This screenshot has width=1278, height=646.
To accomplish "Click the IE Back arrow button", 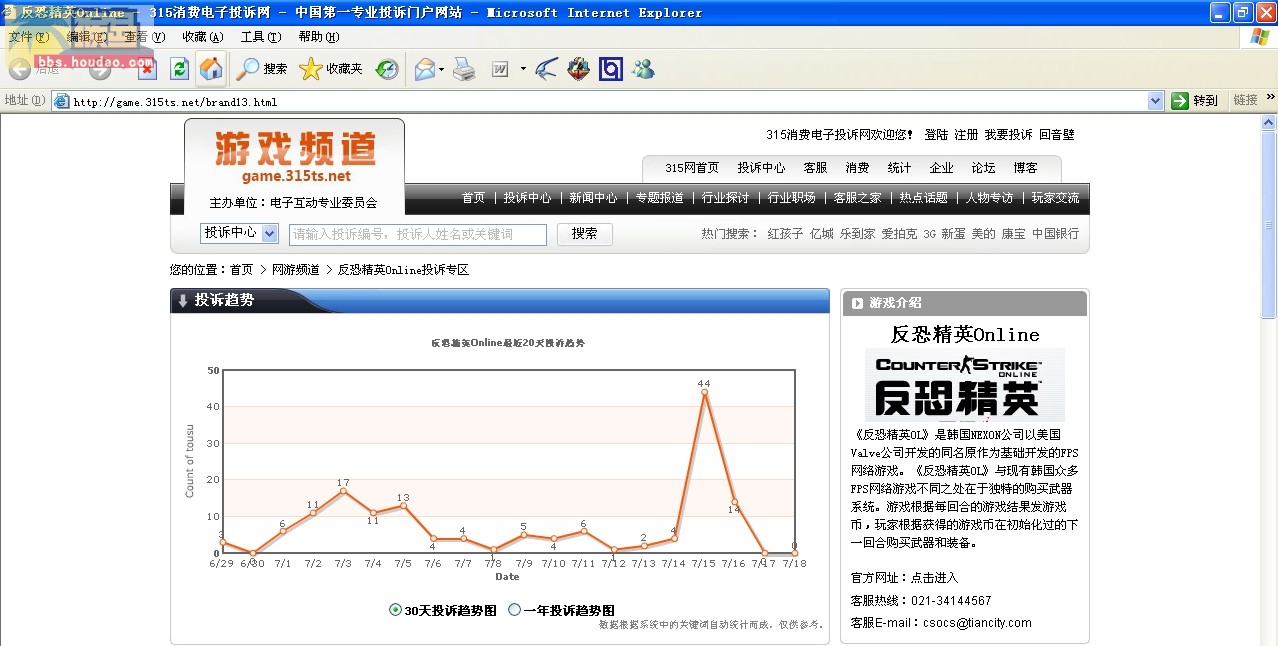I will 19,69.
